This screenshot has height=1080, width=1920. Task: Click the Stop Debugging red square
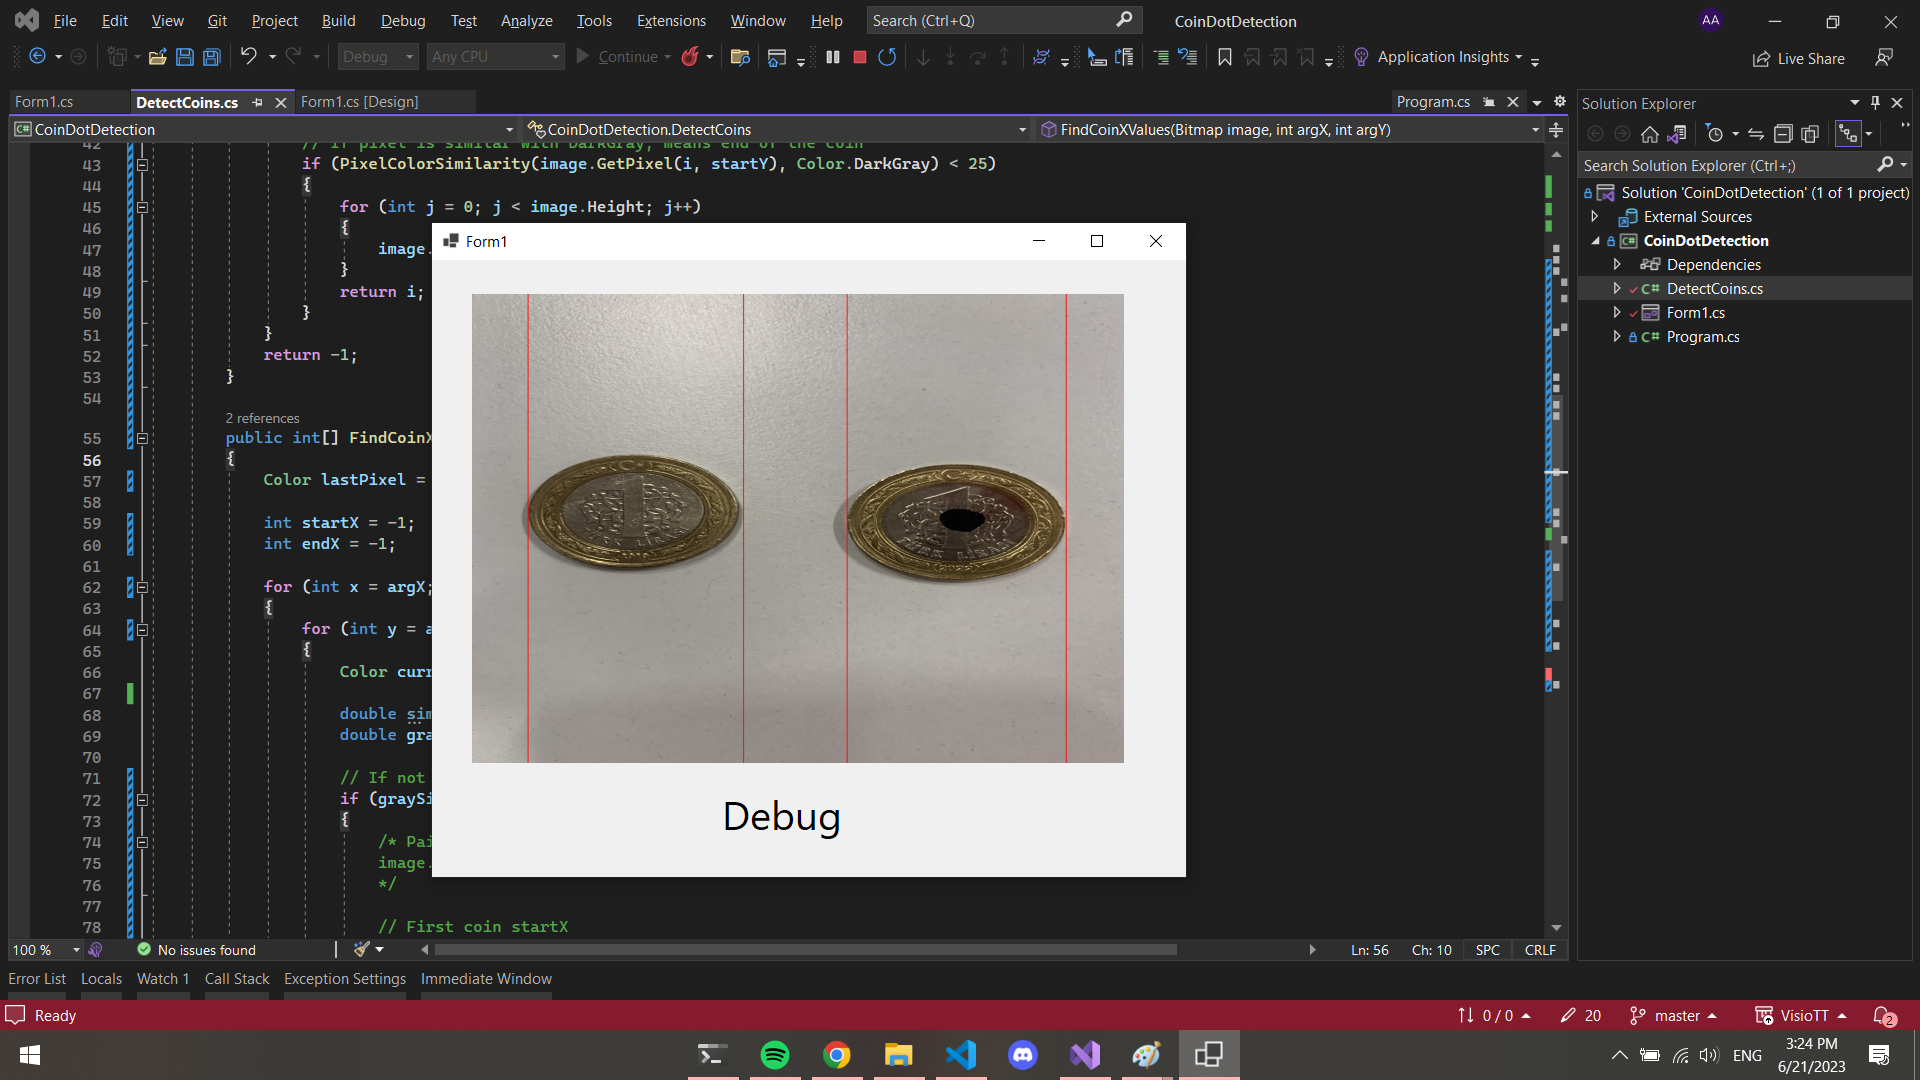pos(859,57)
